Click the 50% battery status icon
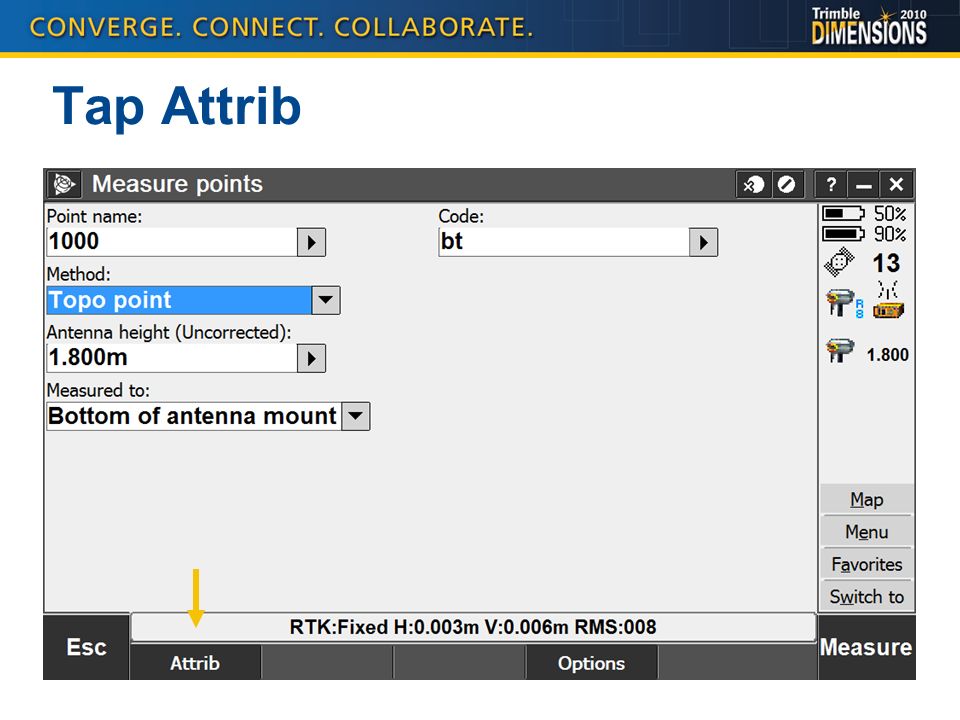The image size is (960, 720). pyautogui.click(x=842, y=214)
